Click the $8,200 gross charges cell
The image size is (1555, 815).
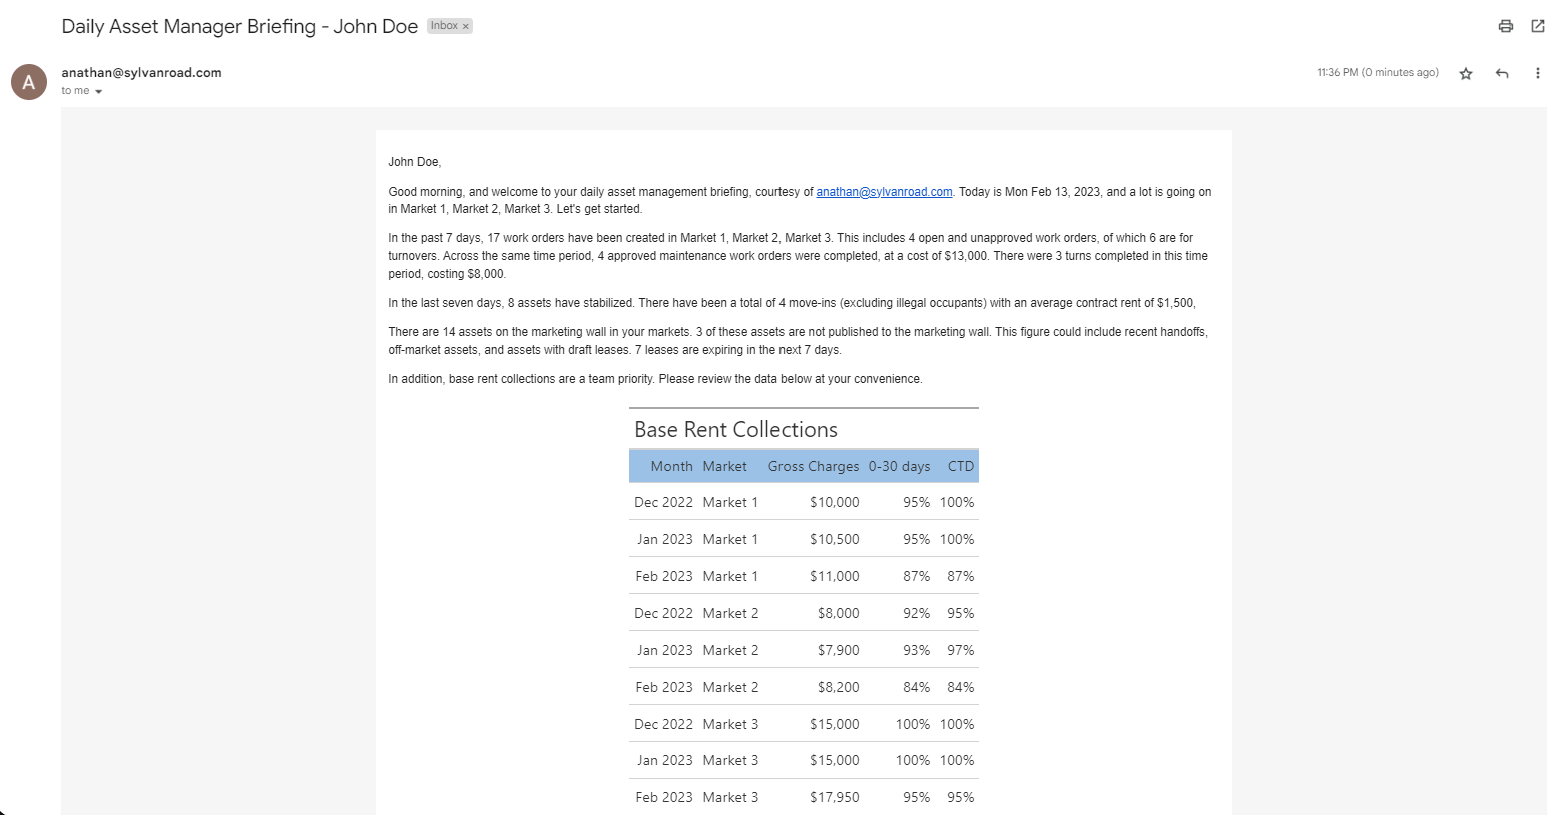(x=838, y=687)
